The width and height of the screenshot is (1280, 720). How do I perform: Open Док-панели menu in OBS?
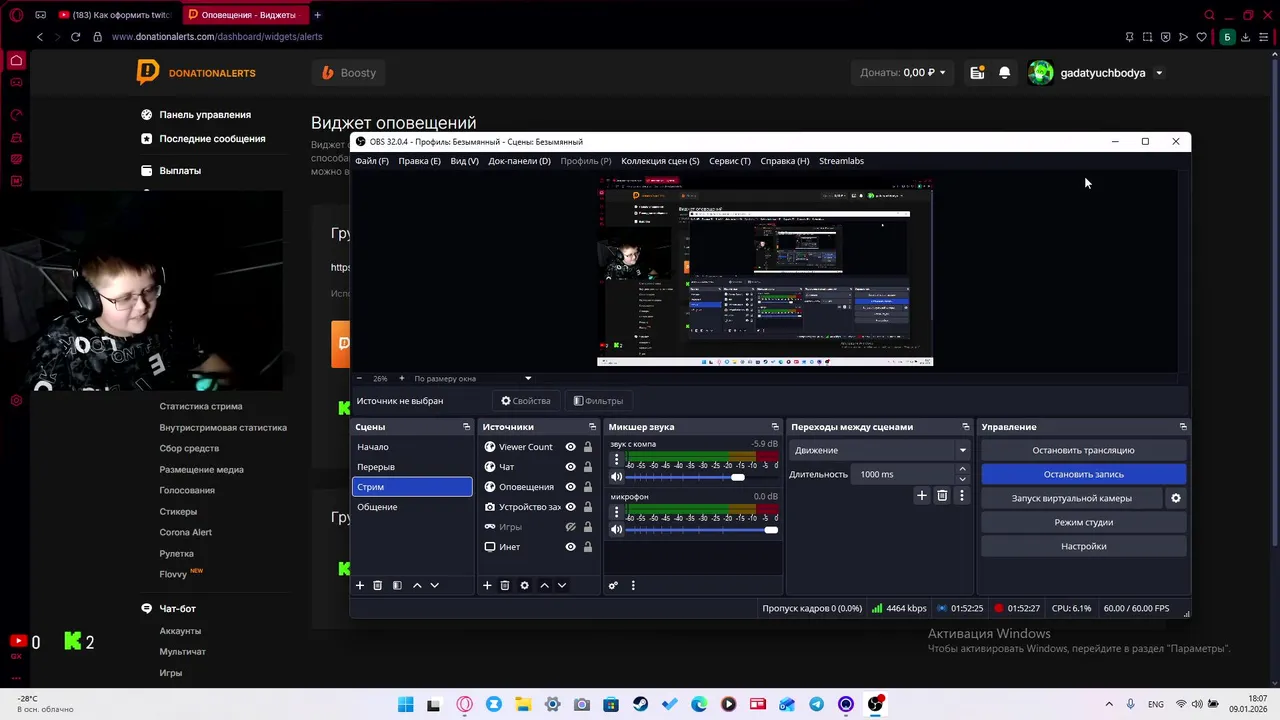coord(519,161)
